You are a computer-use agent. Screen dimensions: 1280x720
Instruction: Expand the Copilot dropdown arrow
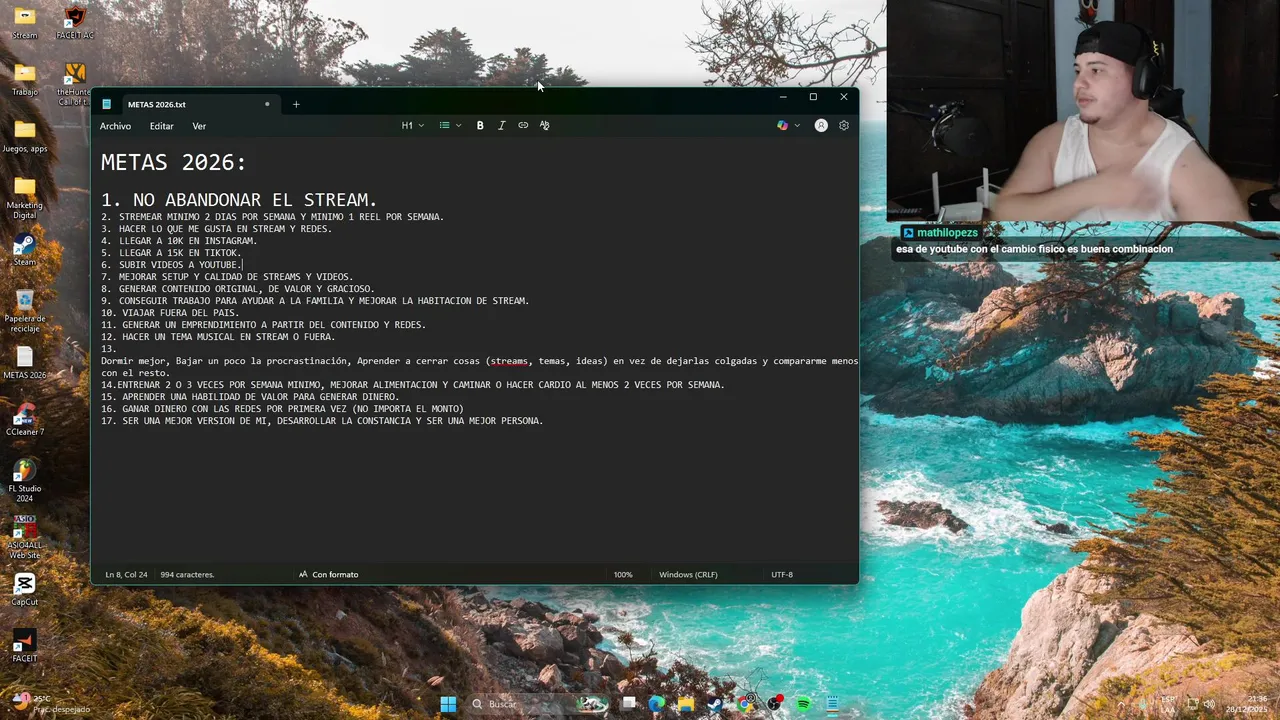click(797, 125)
